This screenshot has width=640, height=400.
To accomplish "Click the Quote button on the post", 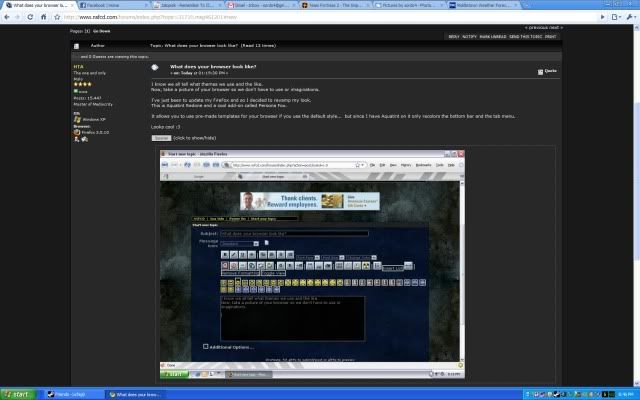I will tap(547, 71).
